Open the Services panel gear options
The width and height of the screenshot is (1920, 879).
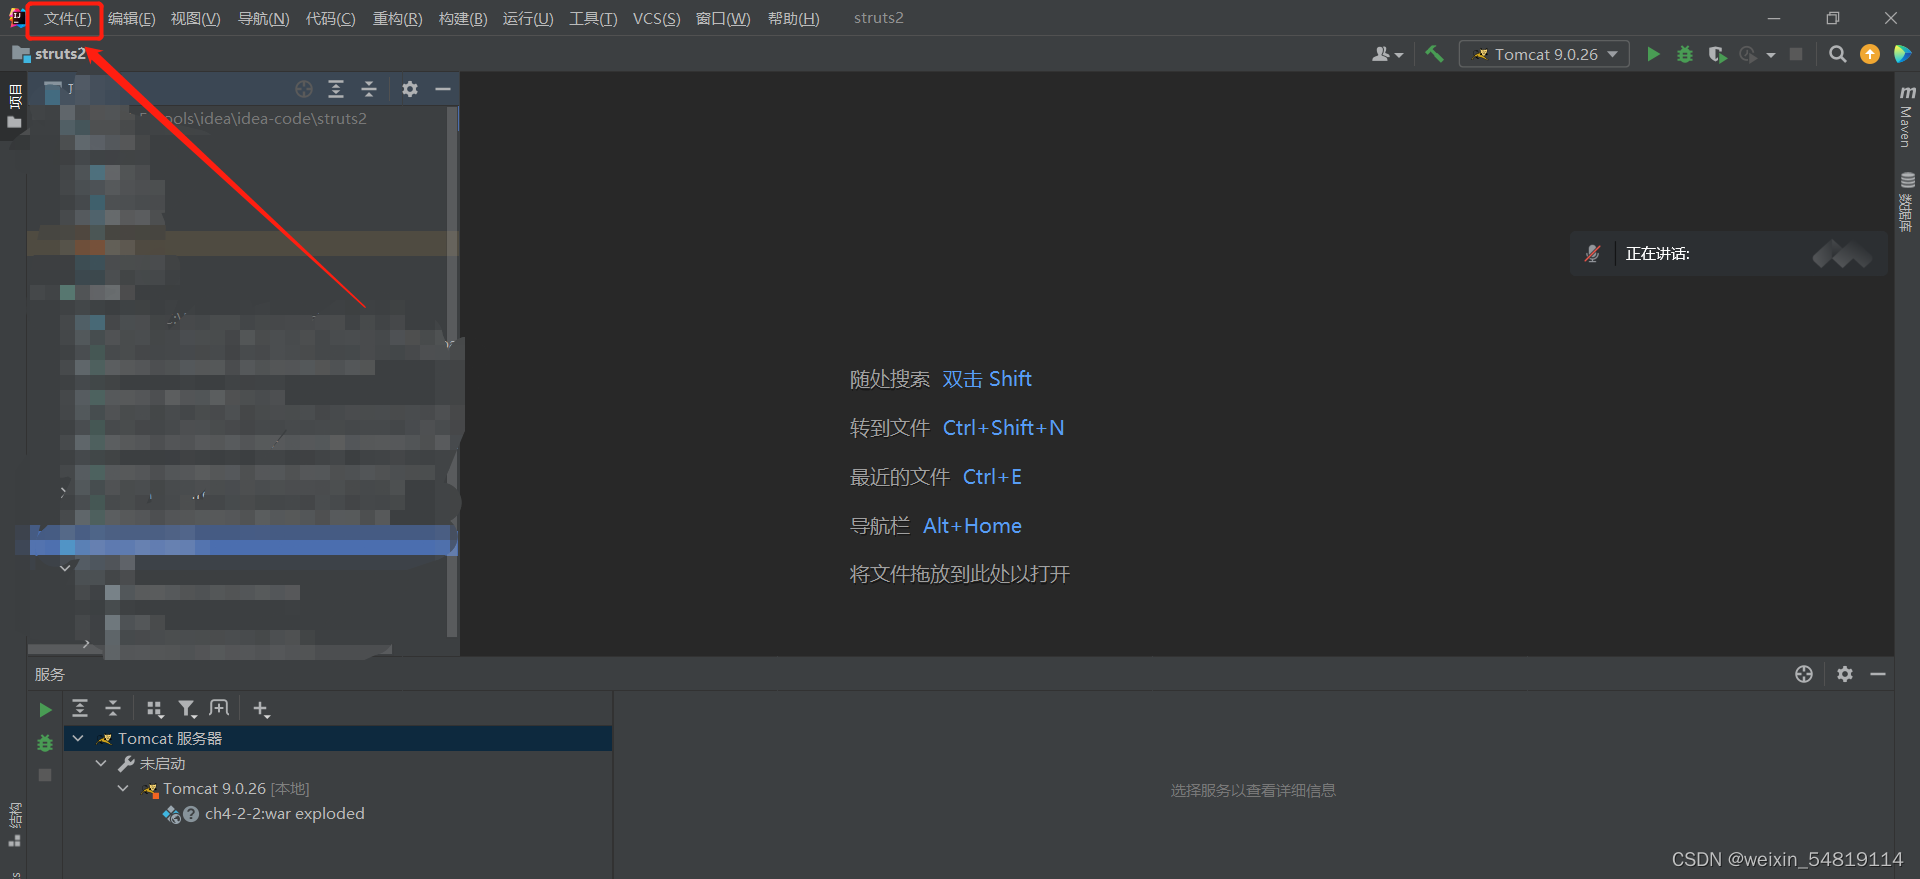tap(1845, 674)
